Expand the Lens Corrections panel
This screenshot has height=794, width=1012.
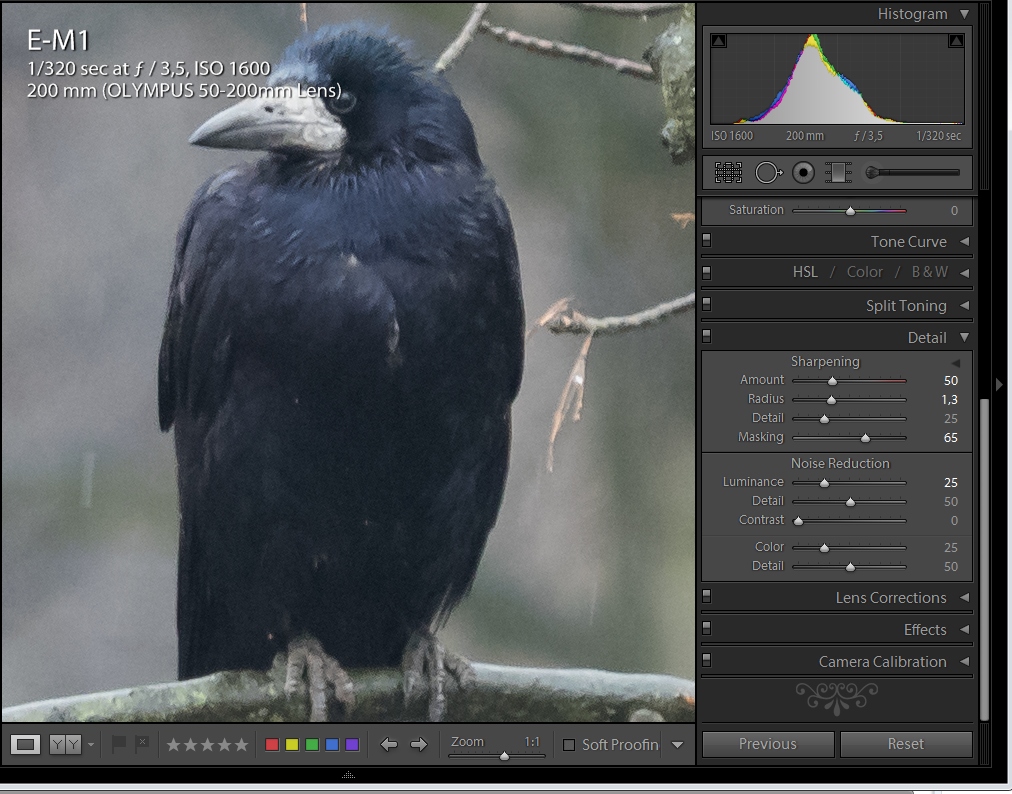964,597
